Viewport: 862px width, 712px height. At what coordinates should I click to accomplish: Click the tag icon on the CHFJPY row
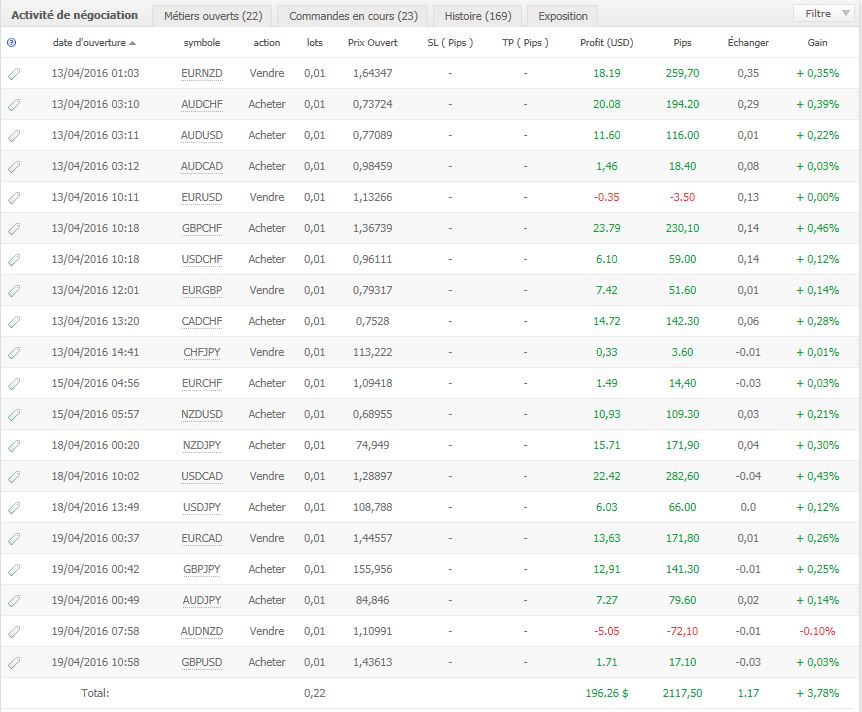(x=14, y=352)
